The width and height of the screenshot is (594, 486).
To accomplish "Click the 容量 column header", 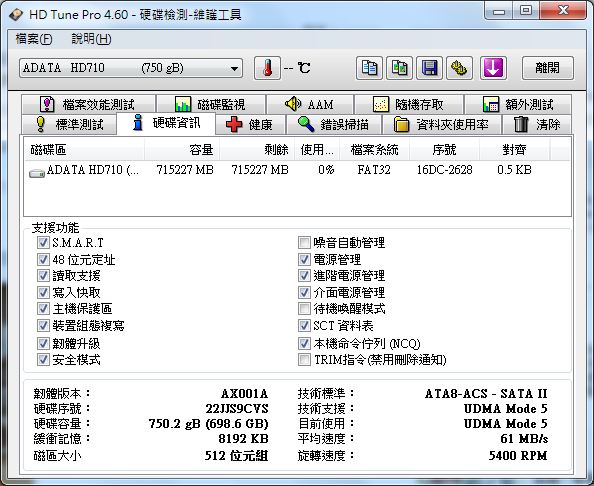I will tap(182, 150).
